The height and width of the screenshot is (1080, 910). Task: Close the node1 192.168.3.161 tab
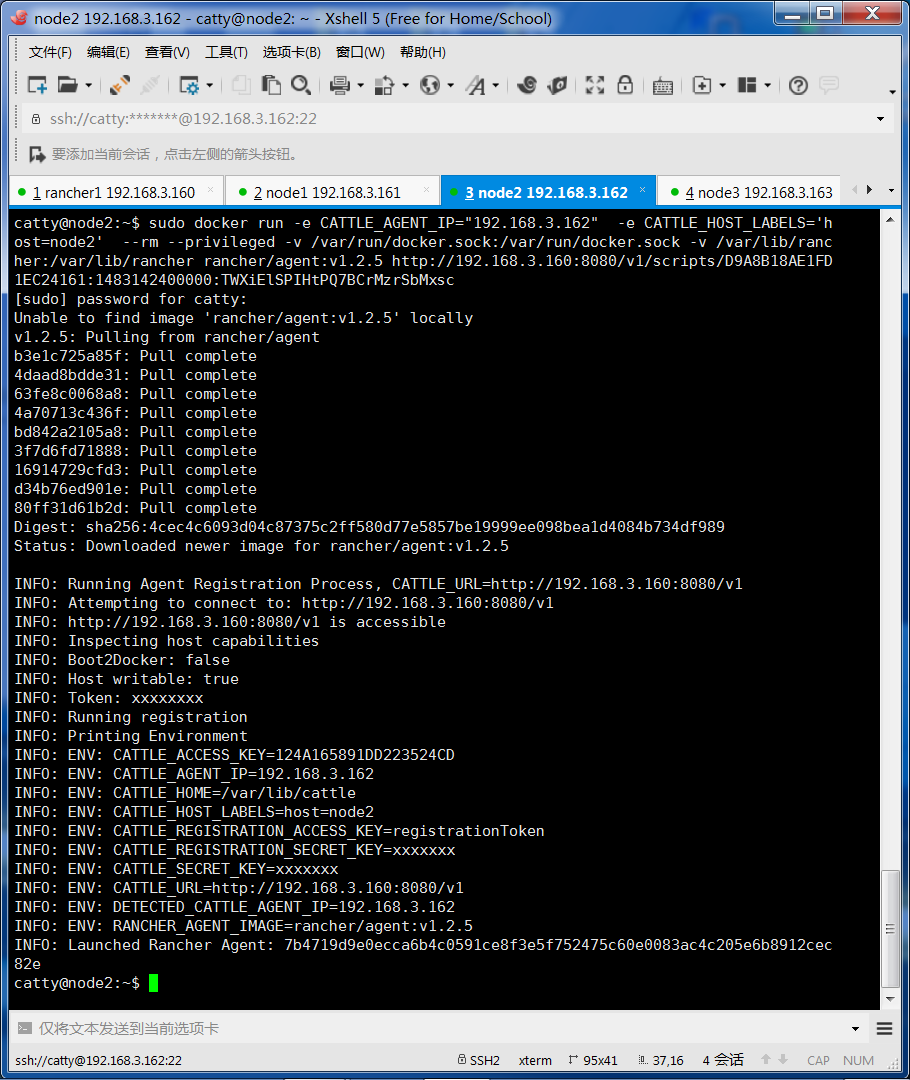tap(426, 189)
